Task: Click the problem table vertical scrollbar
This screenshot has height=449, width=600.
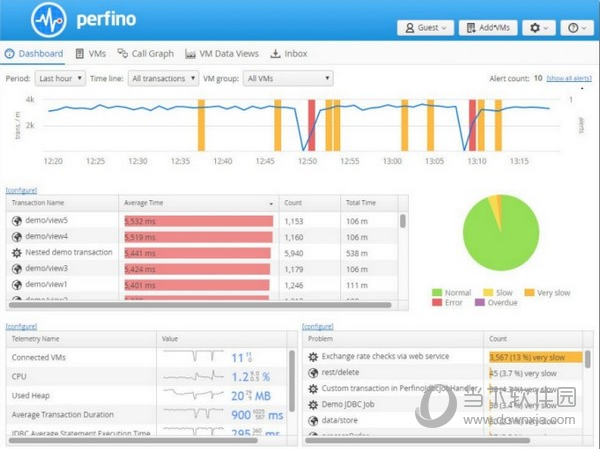Action: pyautogui.click(x=588, y=359)
